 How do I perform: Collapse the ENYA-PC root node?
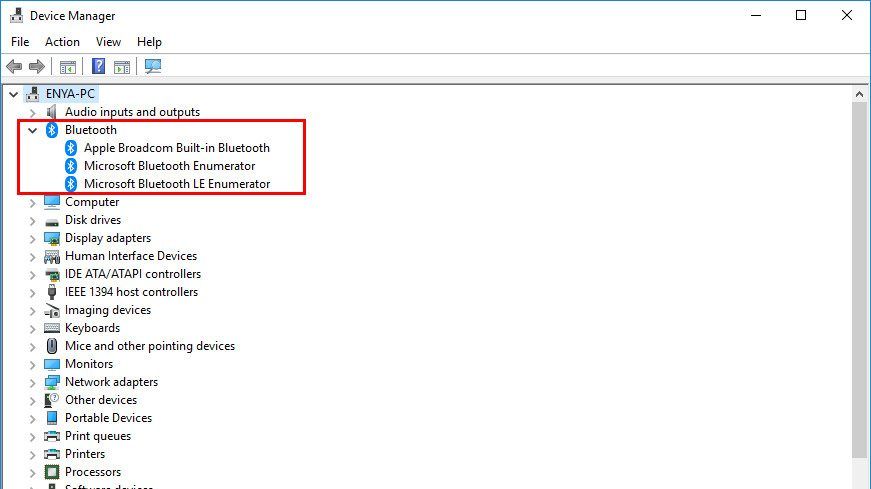(x=13, y=94)
